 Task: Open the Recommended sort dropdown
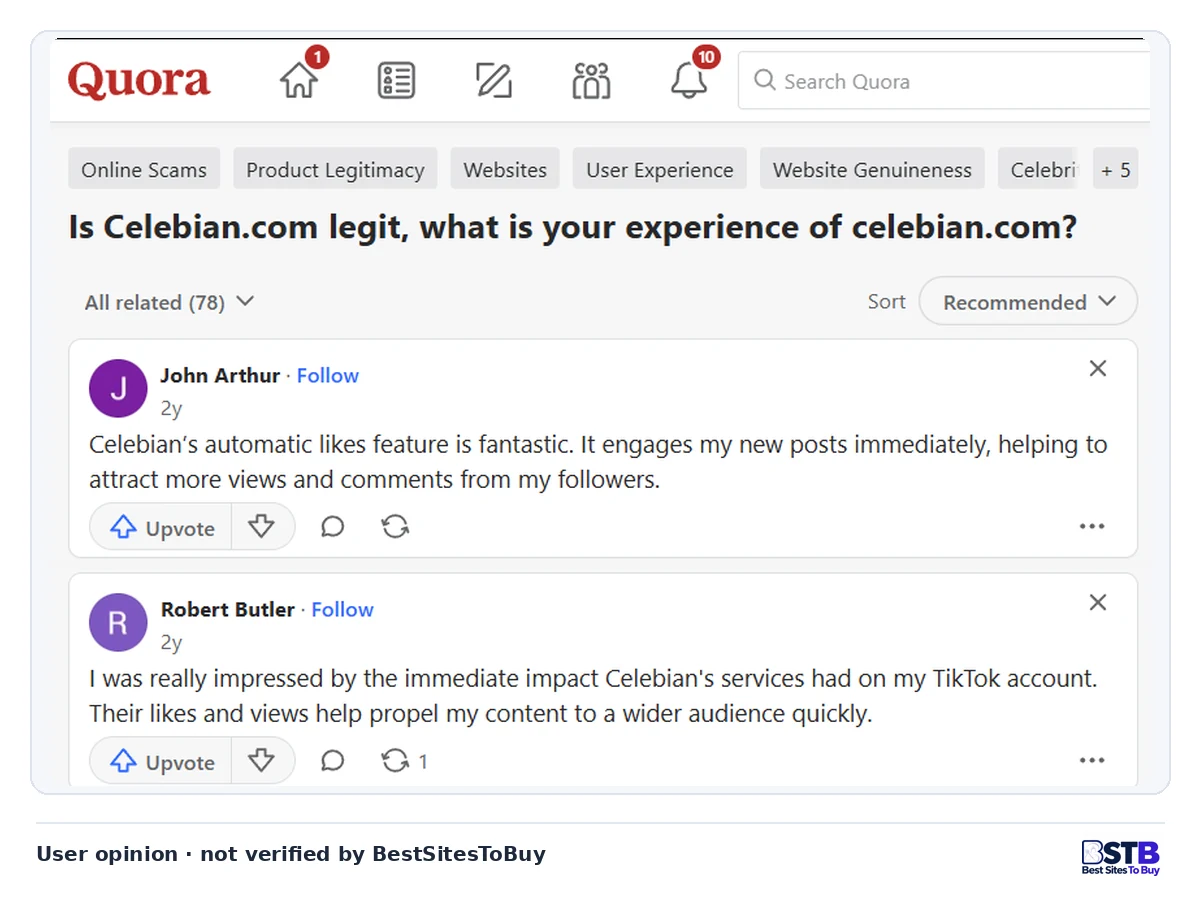1028,302
